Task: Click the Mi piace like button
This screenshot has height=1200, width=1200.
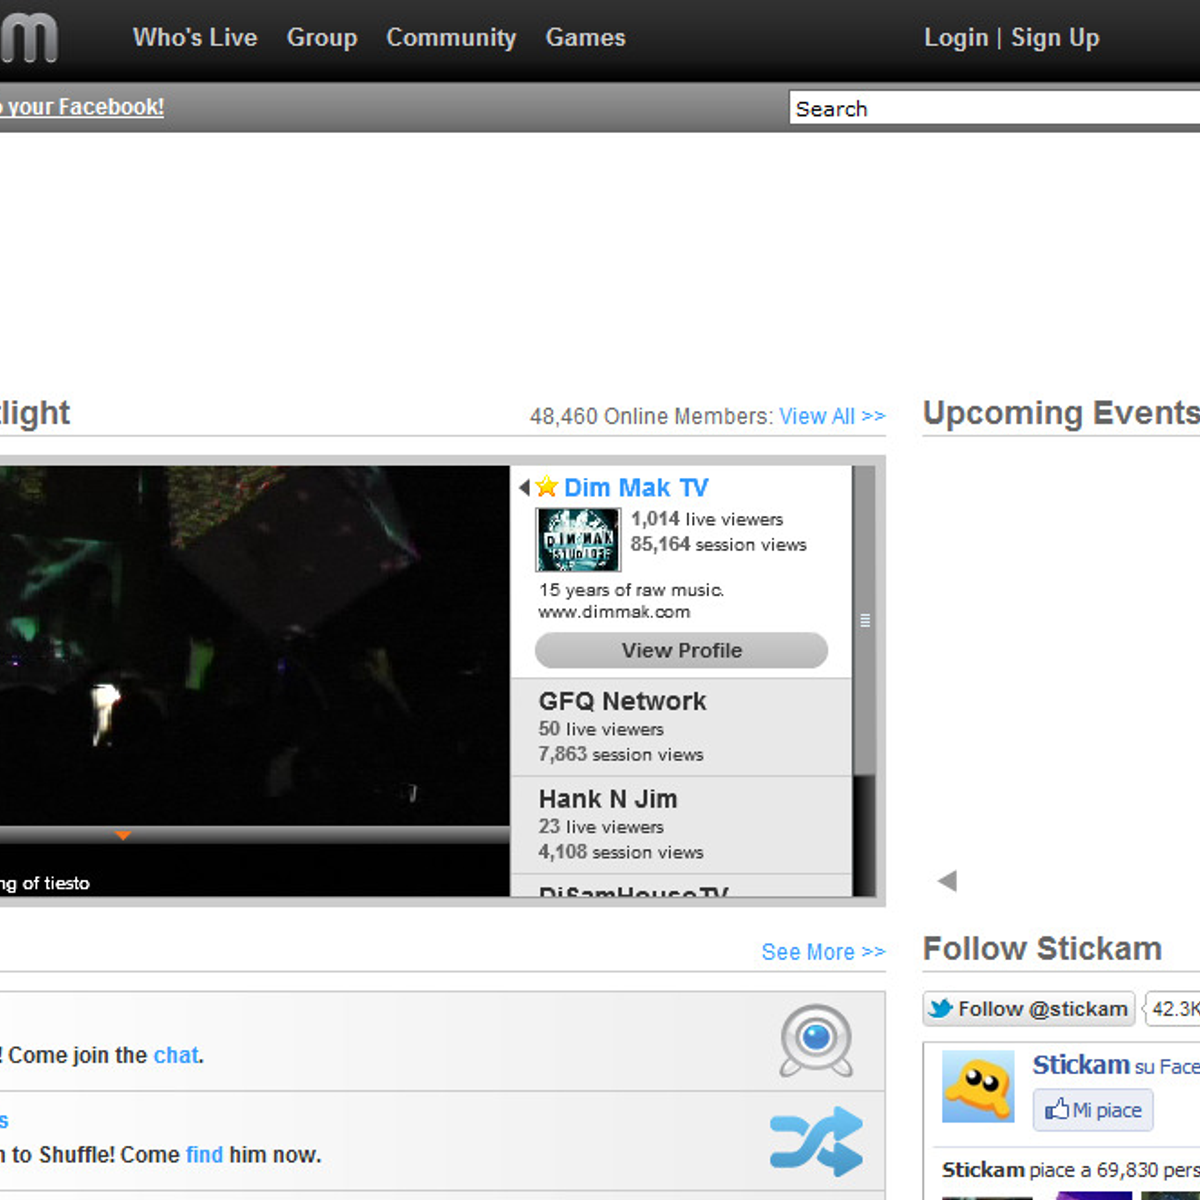Action: tap(1093, 1110)
